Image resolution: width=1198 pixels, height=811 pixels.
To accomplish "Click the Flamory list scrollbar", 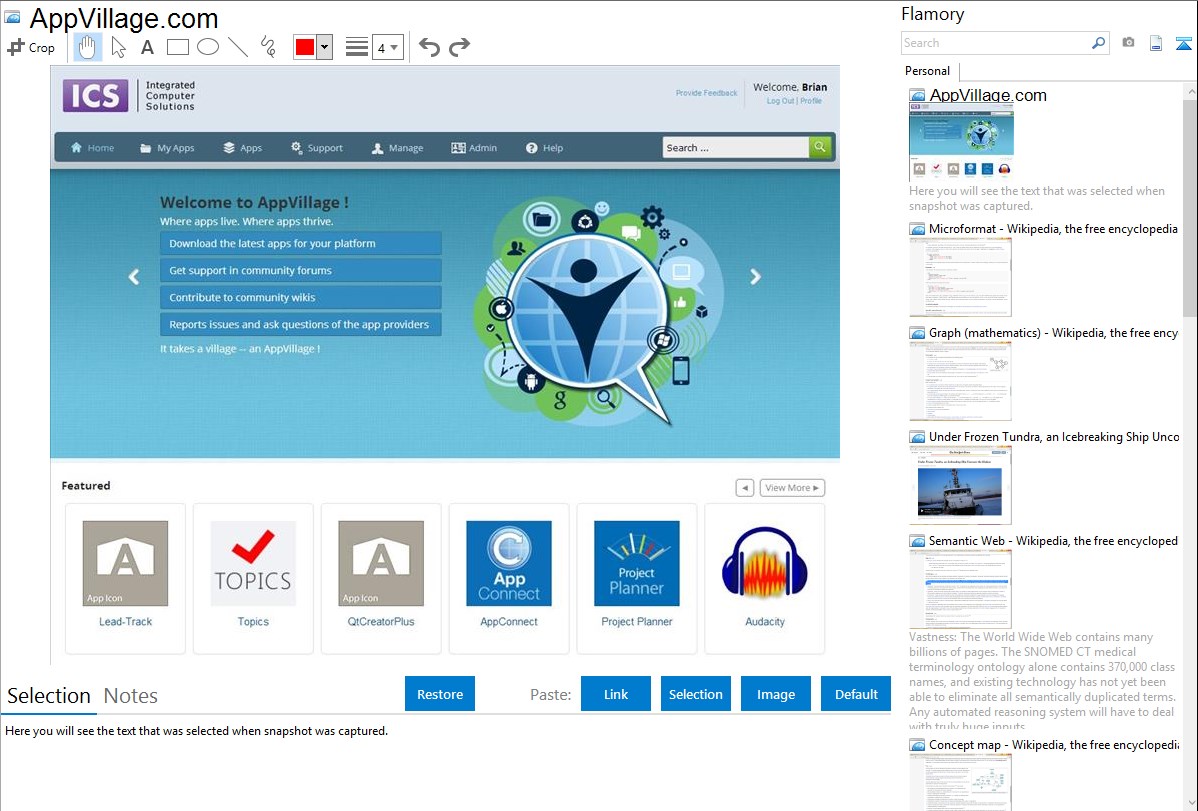I will click(x=1190, y=206).
